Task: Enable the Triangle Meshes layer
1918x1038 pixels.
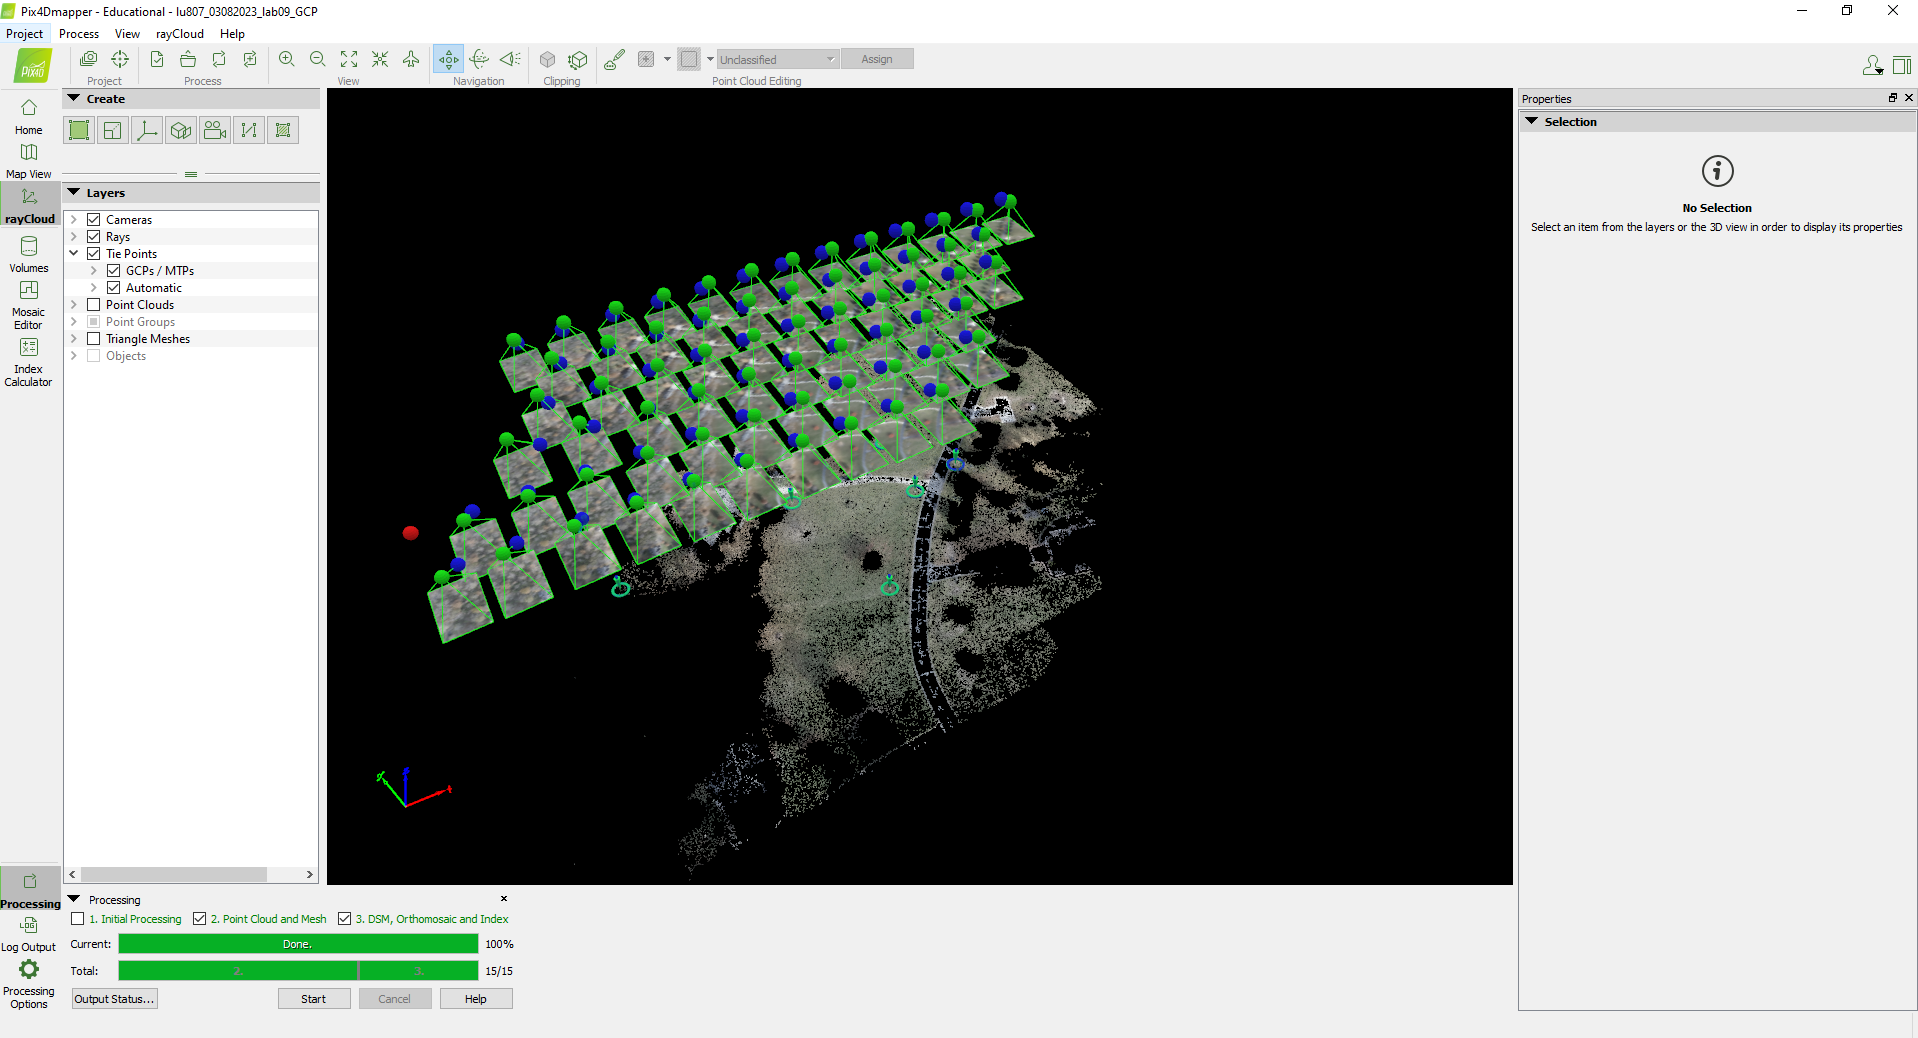Action: click(94, 339)
